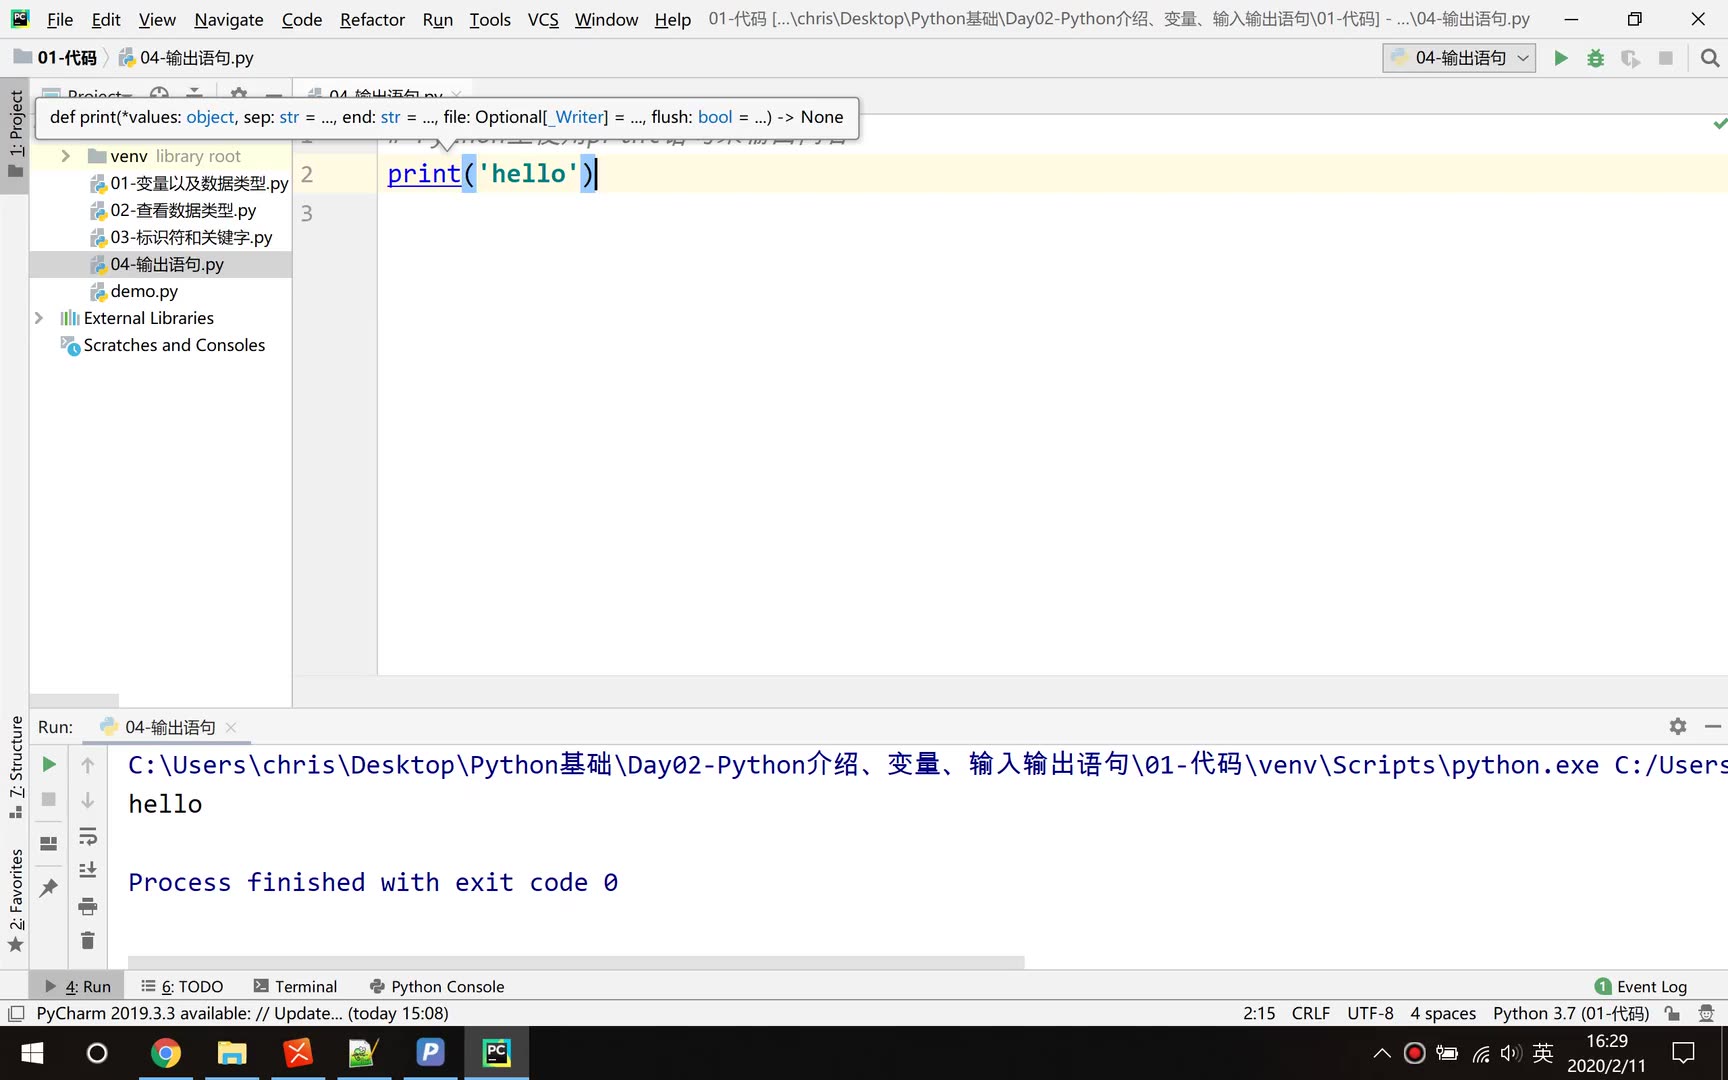This screenshot has height=1080, width=1728.
Task: Rerun the script in Run panel
Action: pyautogui.click(x=49, y=765)
